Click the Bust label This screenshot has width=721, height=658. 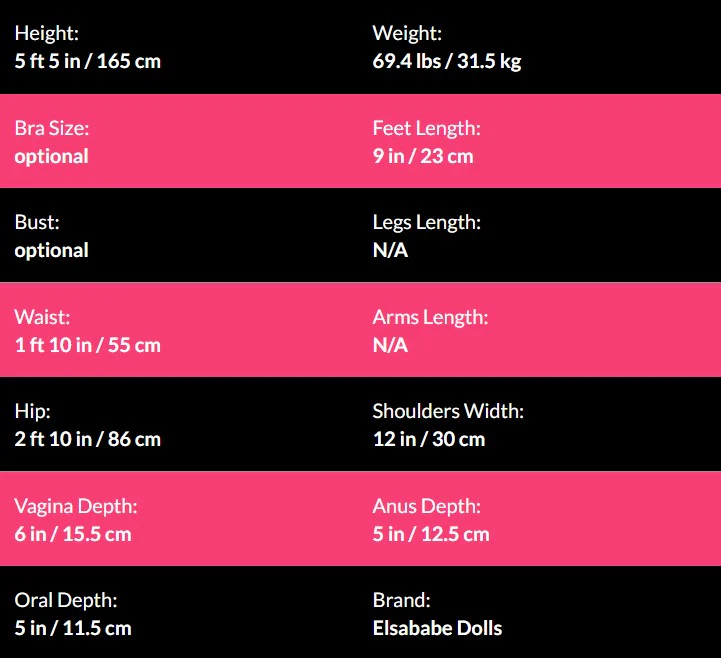(37, 222)
